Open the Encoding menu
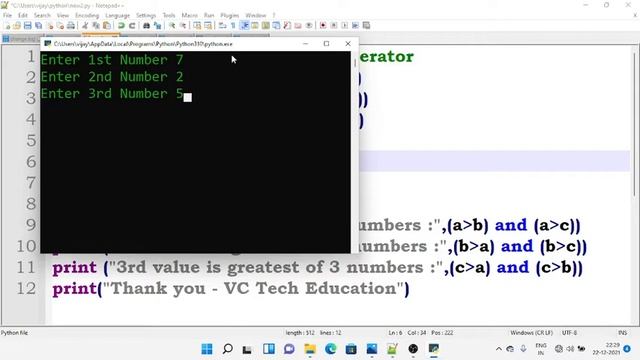This screenshot has width=640, height=360. coord(87,15)
